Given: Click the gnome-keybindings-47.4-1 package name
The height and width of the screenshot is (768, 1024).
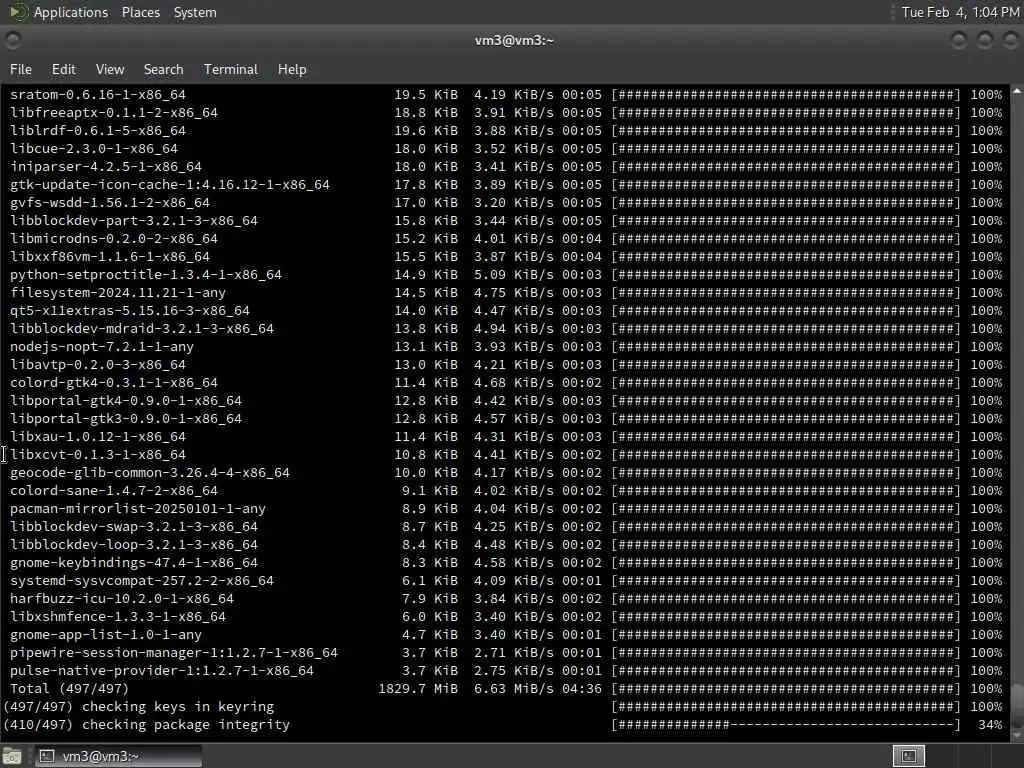Looking at the screenshot, I should (x=134, y=562).
